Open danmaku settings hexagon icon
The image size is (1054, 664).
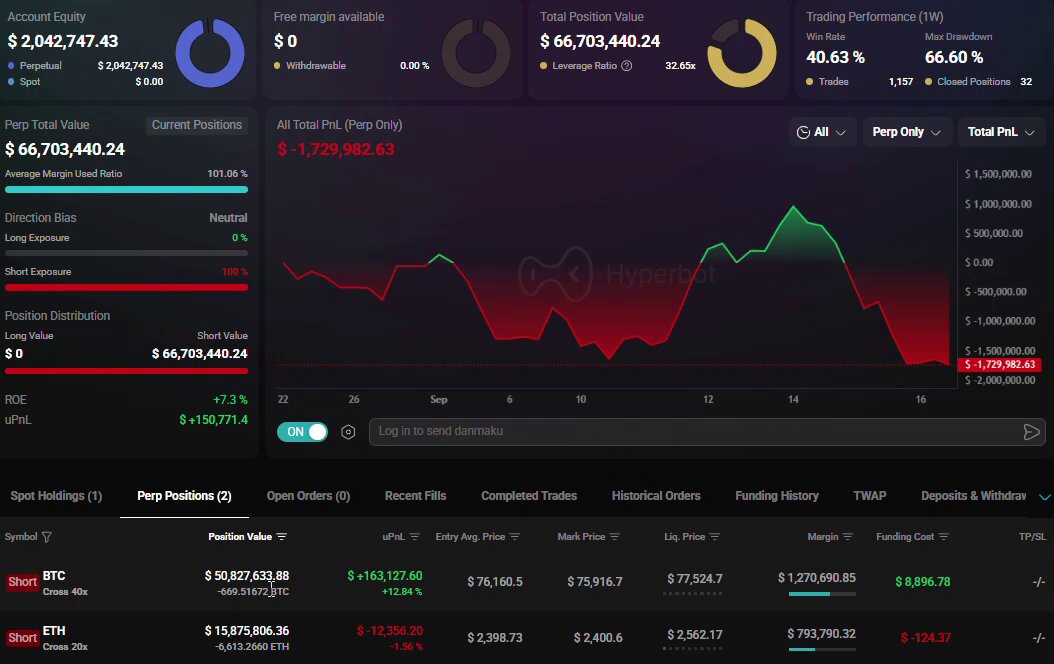[348, 432]
